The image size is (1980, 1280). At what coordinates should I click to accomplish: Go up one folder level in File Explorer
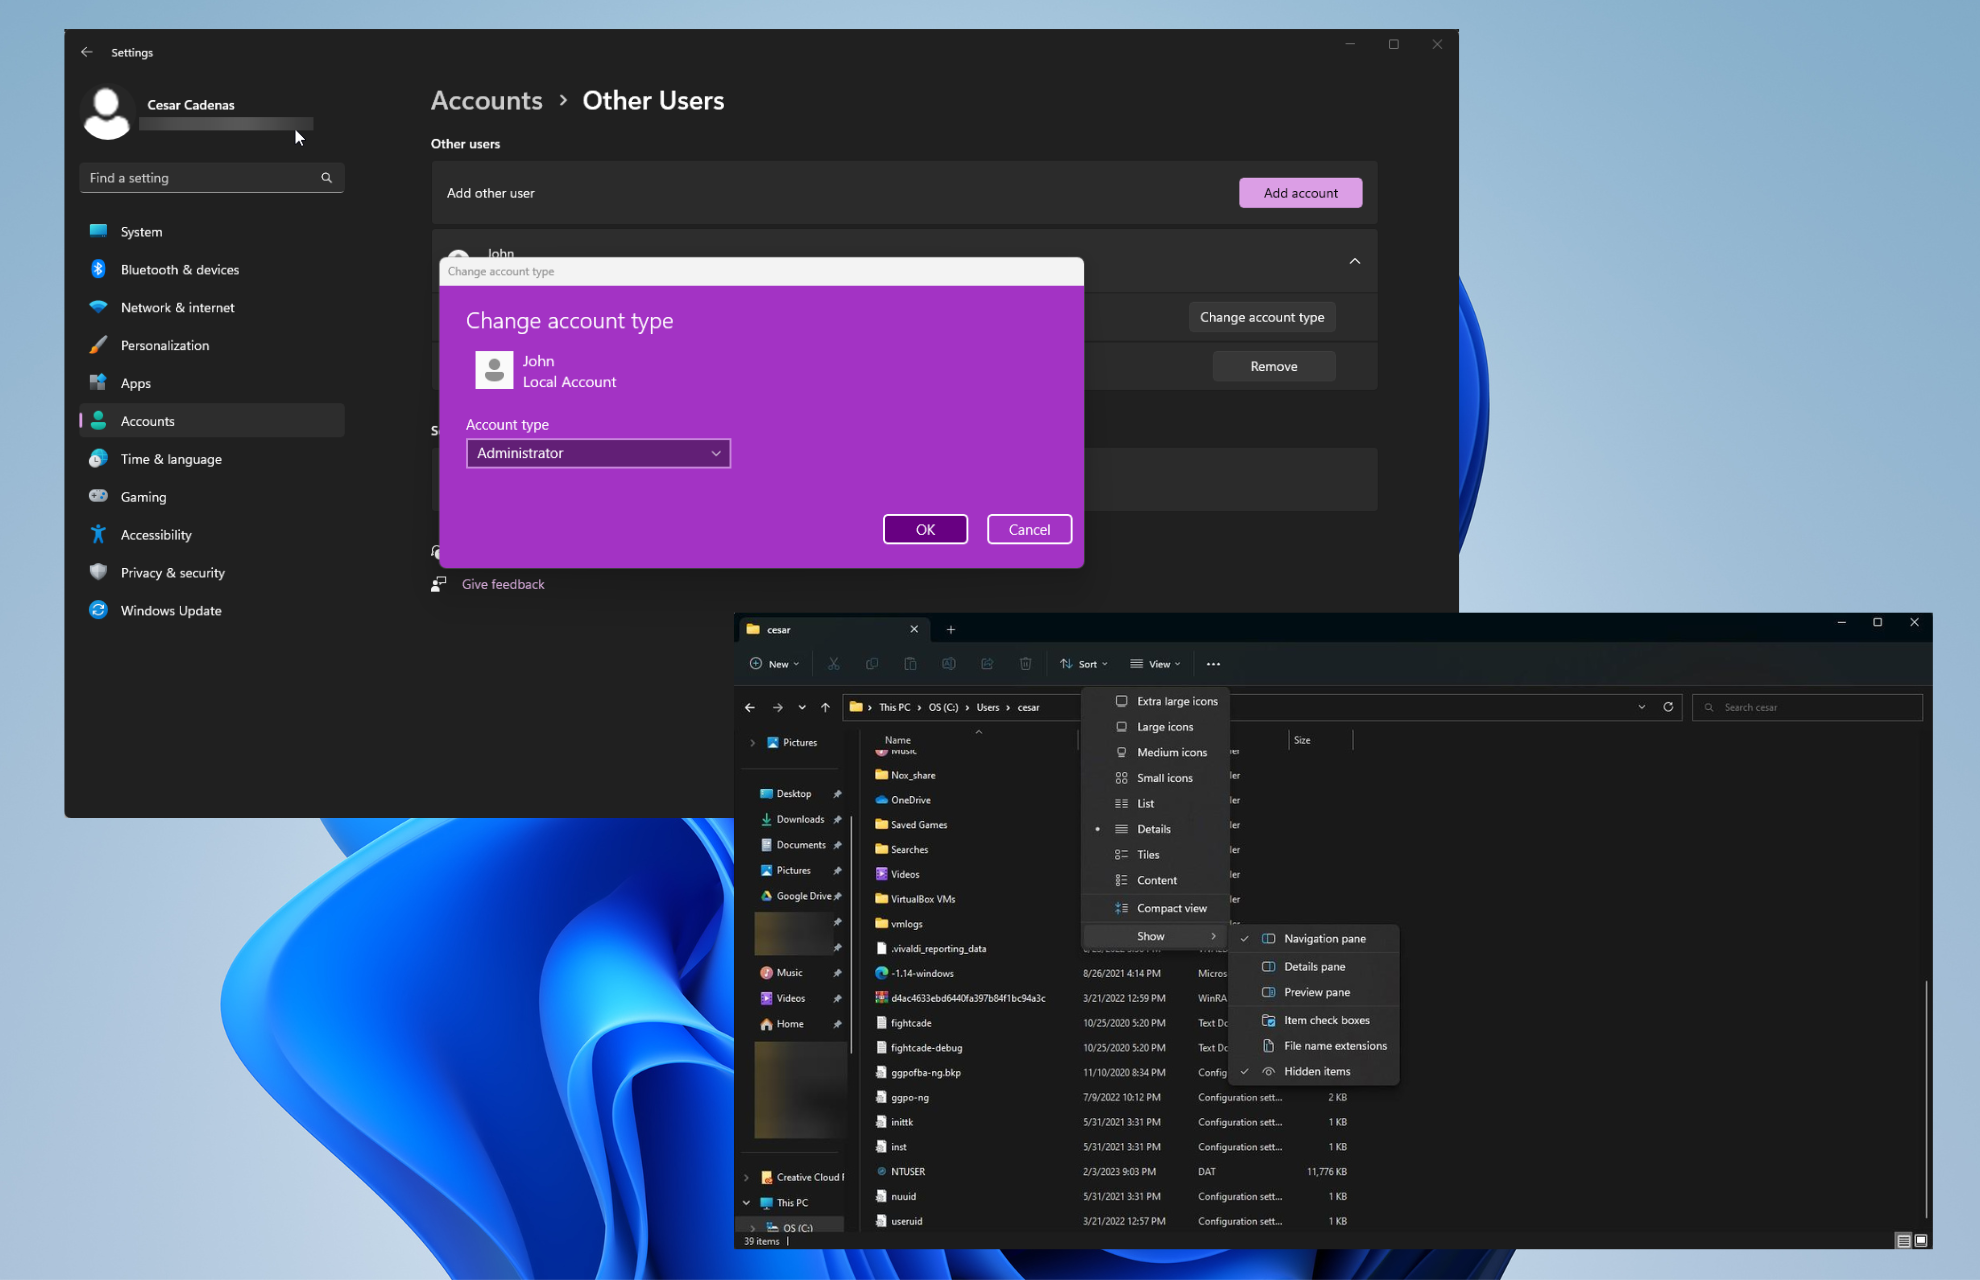(825, 707)
